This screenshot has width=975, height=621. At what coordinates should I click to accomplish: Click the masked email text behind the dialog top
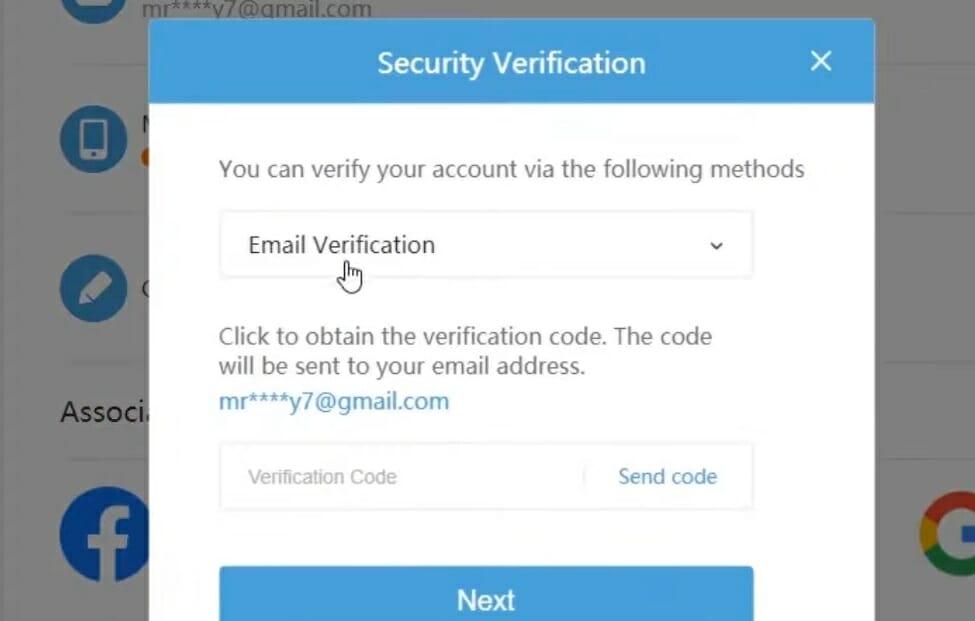[255, 10]
